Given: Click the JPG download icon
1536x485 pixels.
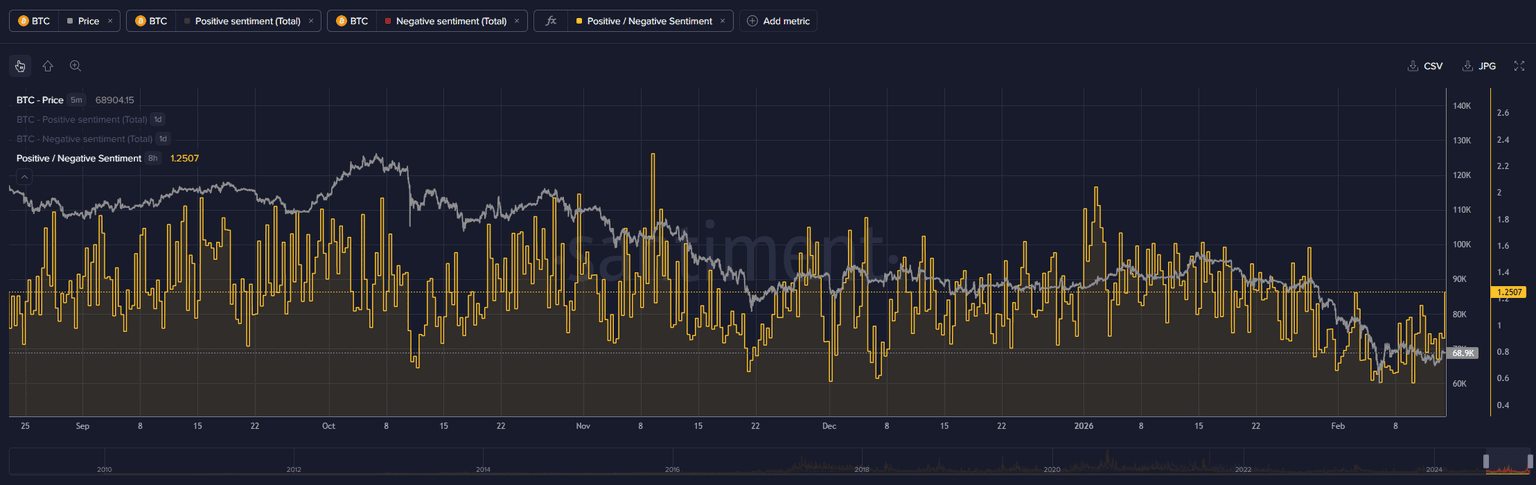Looking at the screenshot, I should [x=1468, y=66].
